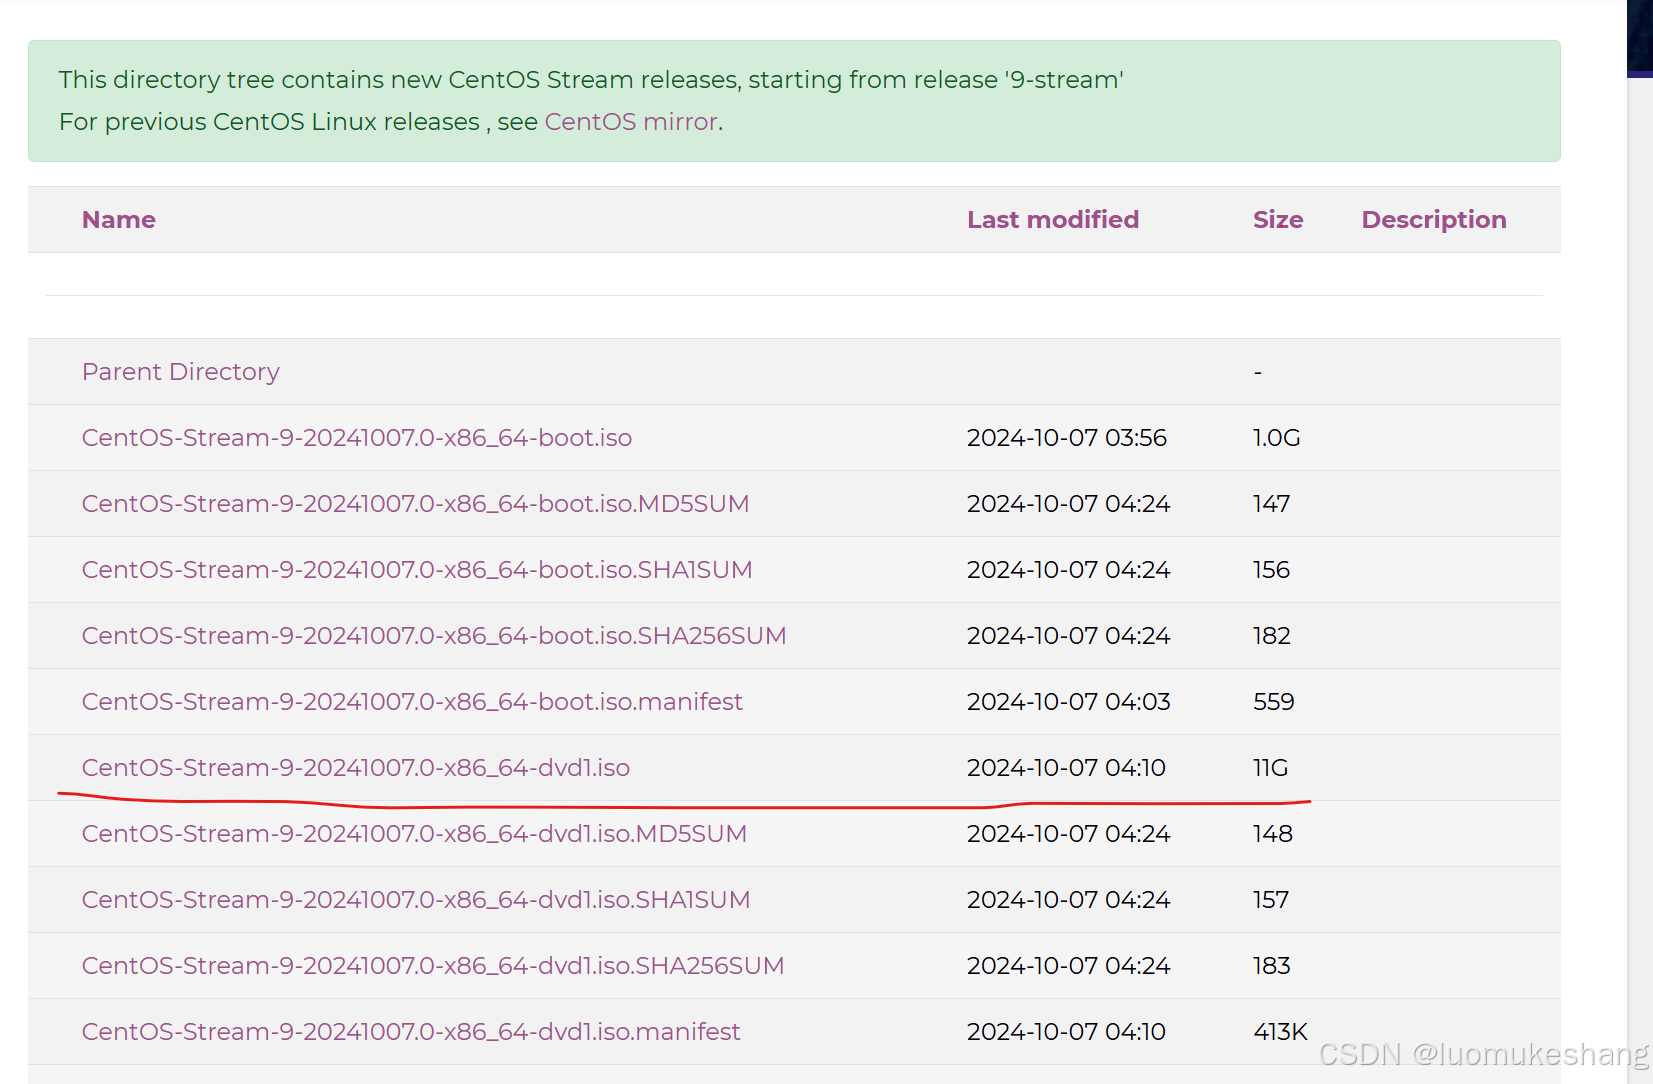Select the 11G size of dvd1.iso
This screenshot has width=1653, height=1084.
(1271, 768)
